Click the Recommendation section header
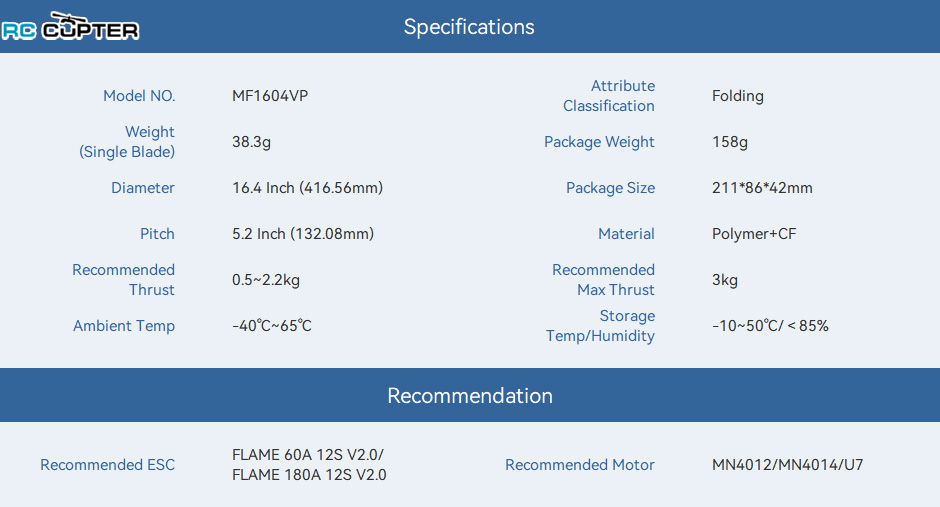This screenshot has height=507, width=940. tap(469, 396)
